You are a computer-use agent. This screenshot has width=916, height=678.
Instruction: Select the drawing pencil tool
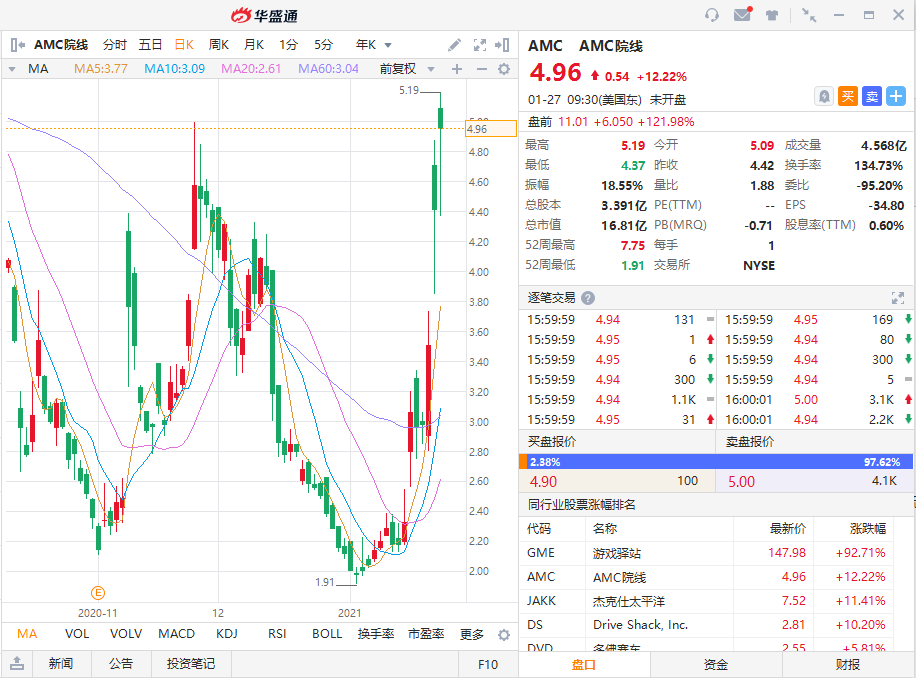(454, 45)
